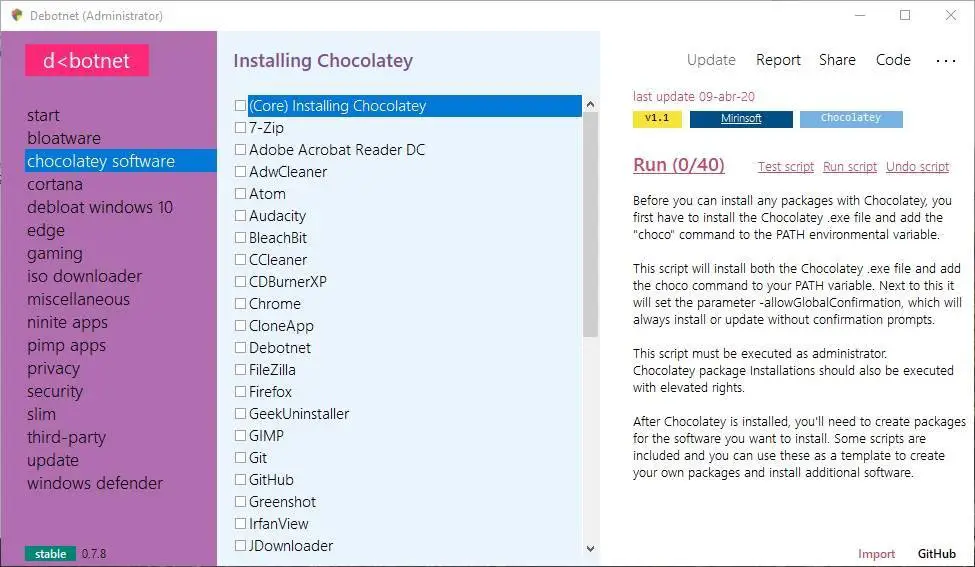975x567 pixels.
Task: Click the stable version badge
Action: pos(50,554)
